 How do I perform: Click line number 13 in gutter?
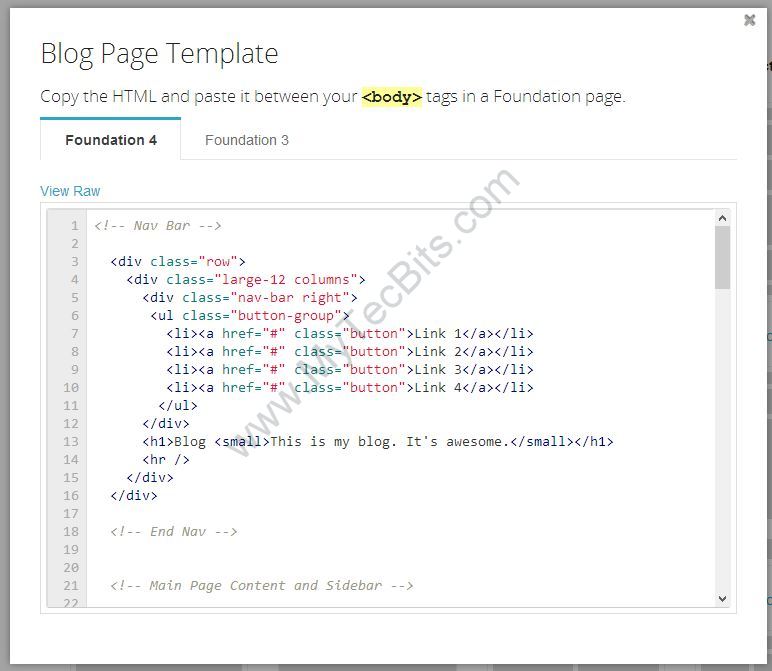71,442
